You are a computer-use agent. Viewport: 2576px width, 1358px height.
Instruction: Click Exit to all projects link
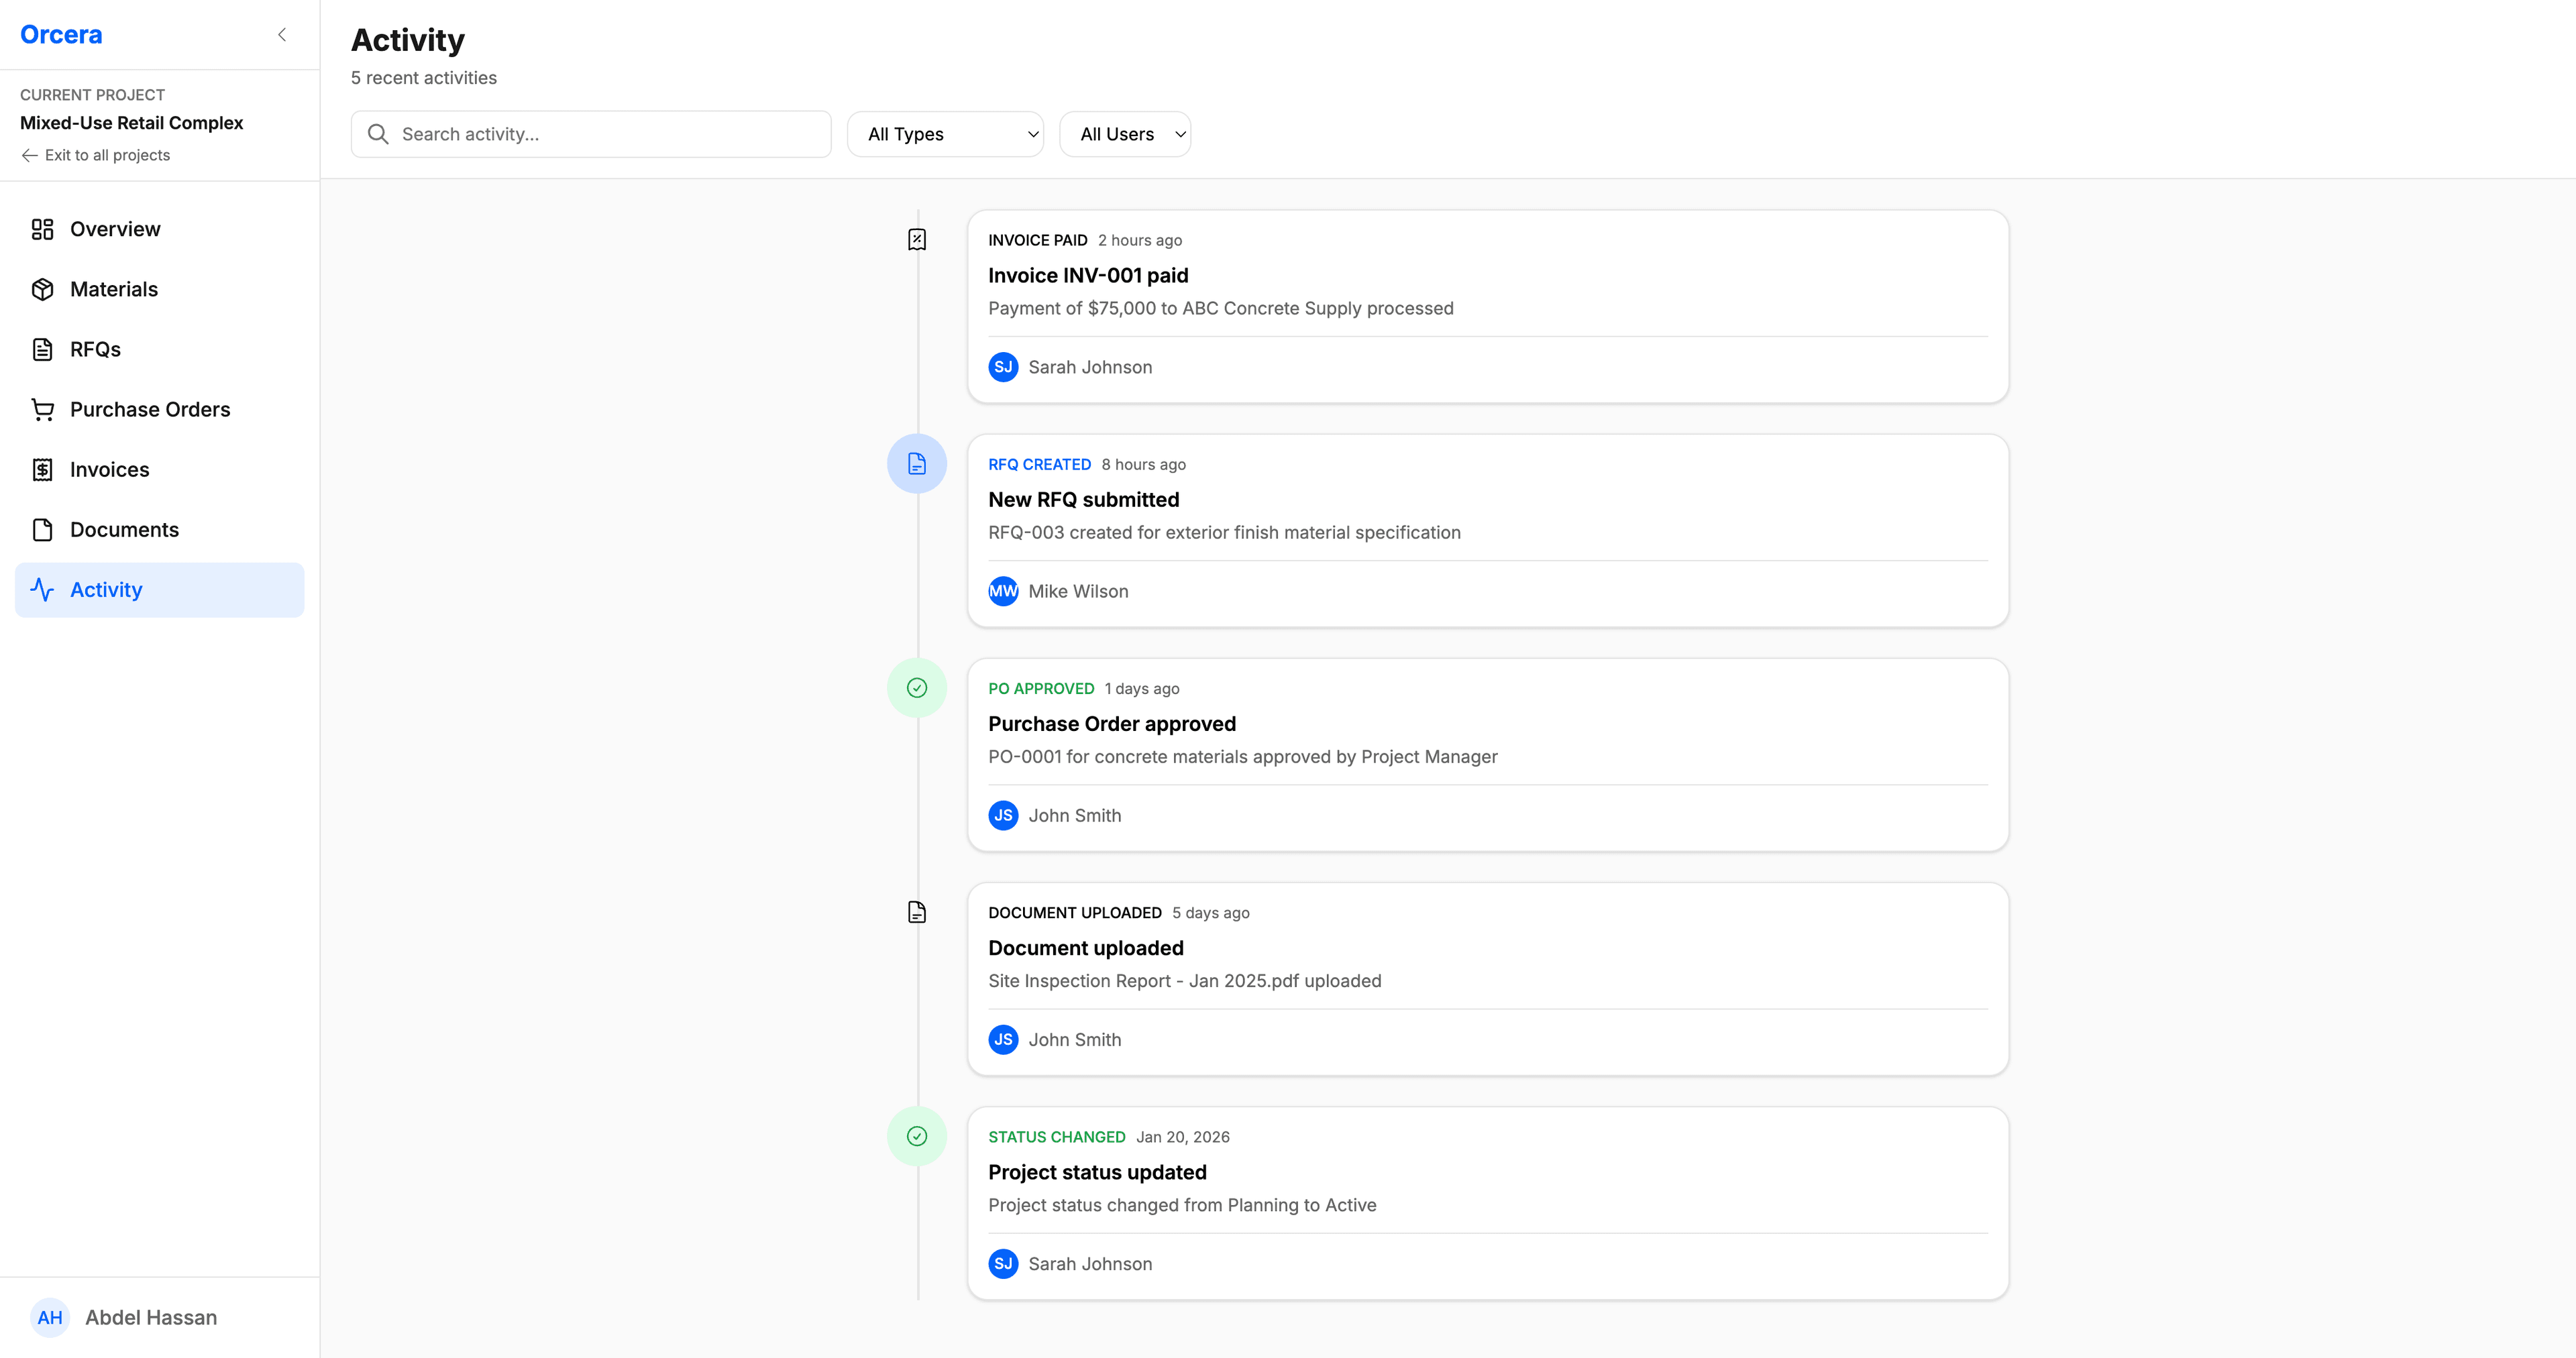click(x=95, y=155)
